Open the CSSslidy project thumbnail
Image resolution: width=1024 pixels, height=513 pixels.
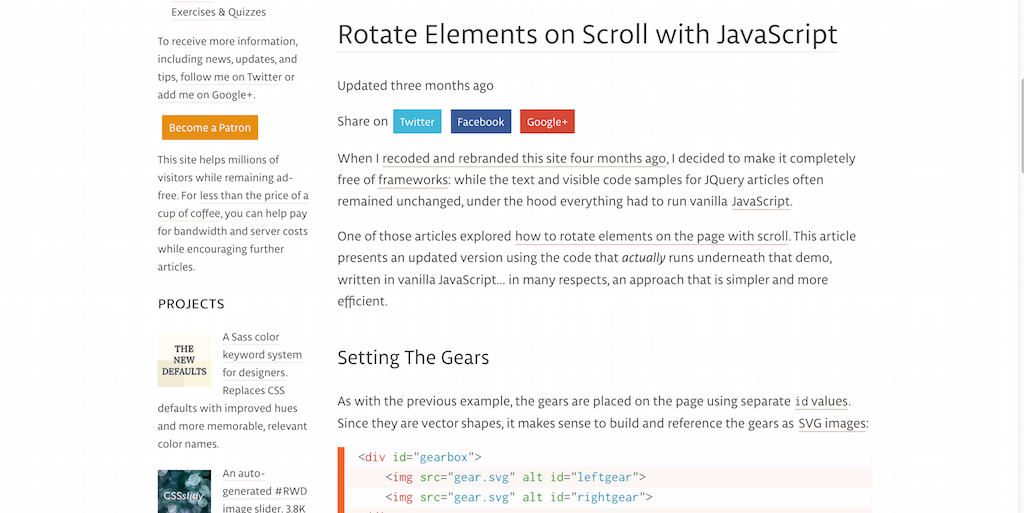pyautogui.click(x=184, y=491)
